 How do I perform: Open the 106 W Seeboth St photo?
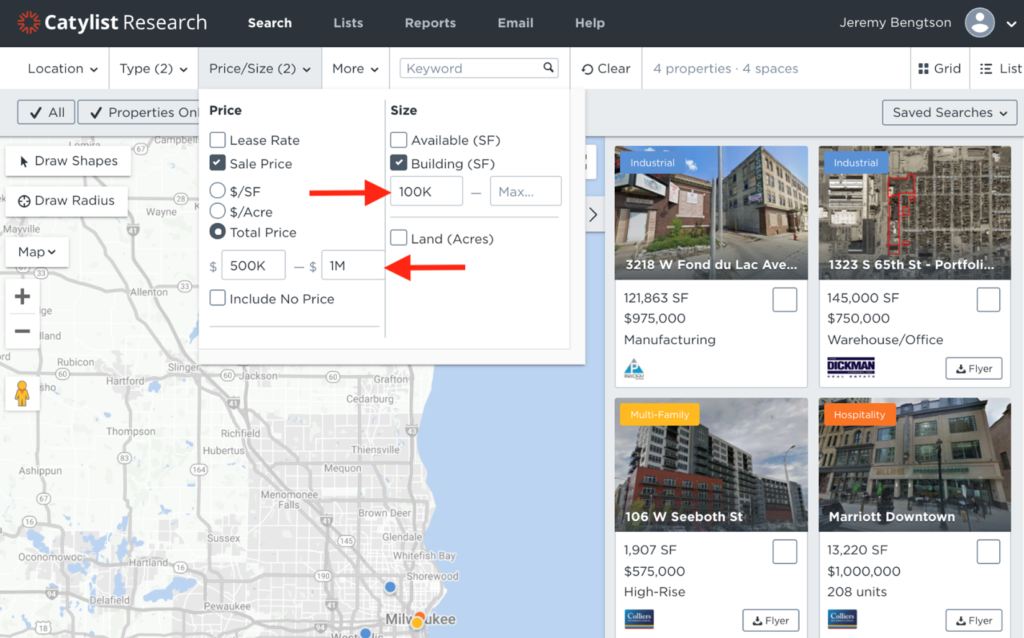pyautogui.click(x=711, y=465)
